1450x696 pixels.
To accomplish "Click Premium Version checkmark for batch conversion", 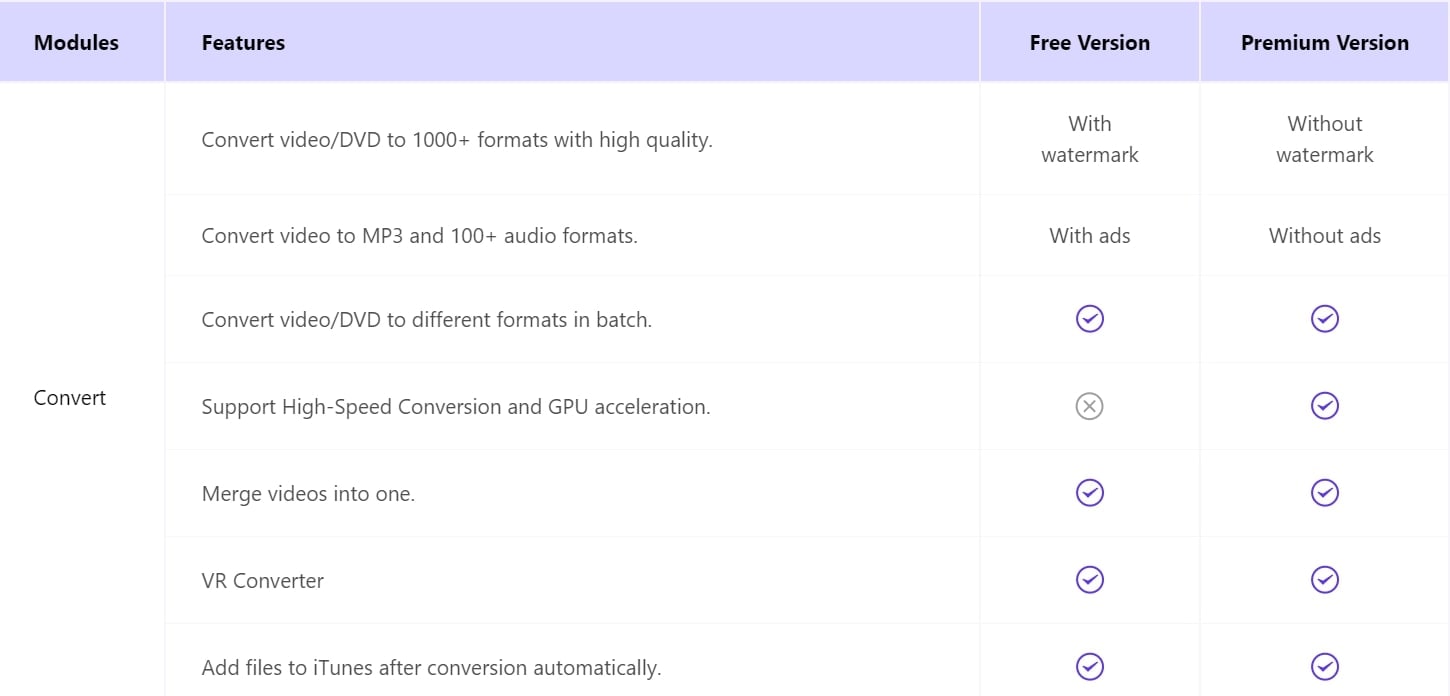I will [x=1324, y=319].
